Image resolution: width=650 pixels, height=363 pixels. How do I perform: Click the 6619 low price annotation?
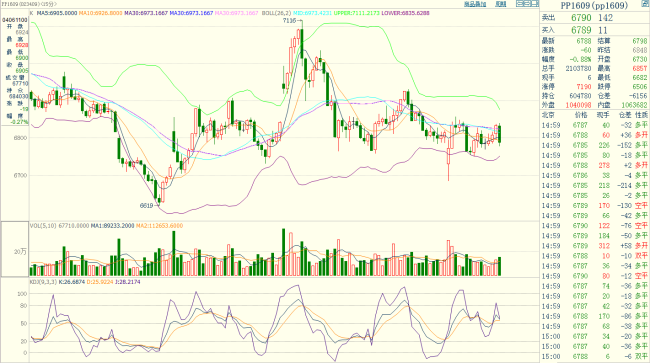click(146, 205)
